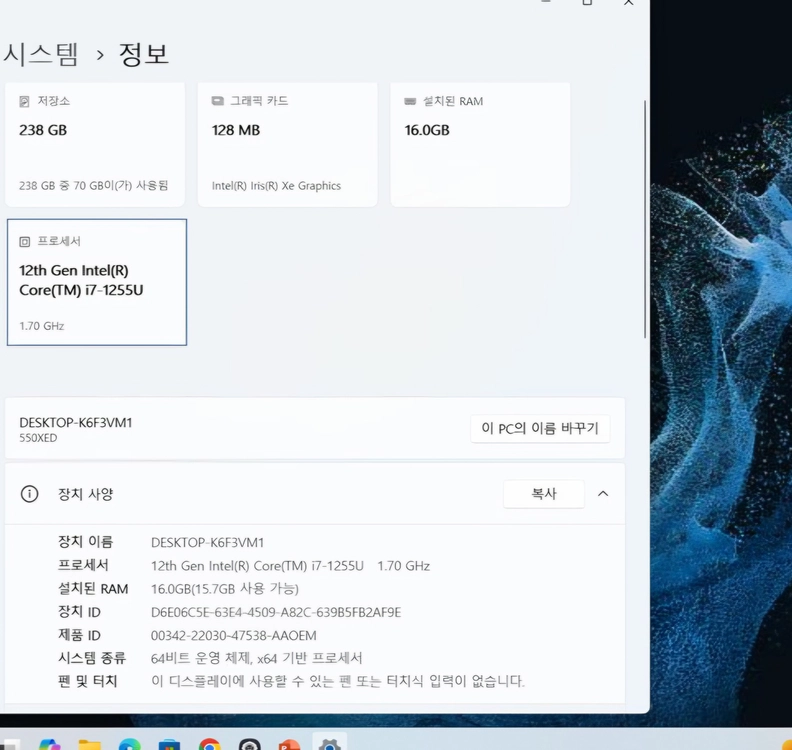Click the 장치 사양 header row

pos(315,493)
